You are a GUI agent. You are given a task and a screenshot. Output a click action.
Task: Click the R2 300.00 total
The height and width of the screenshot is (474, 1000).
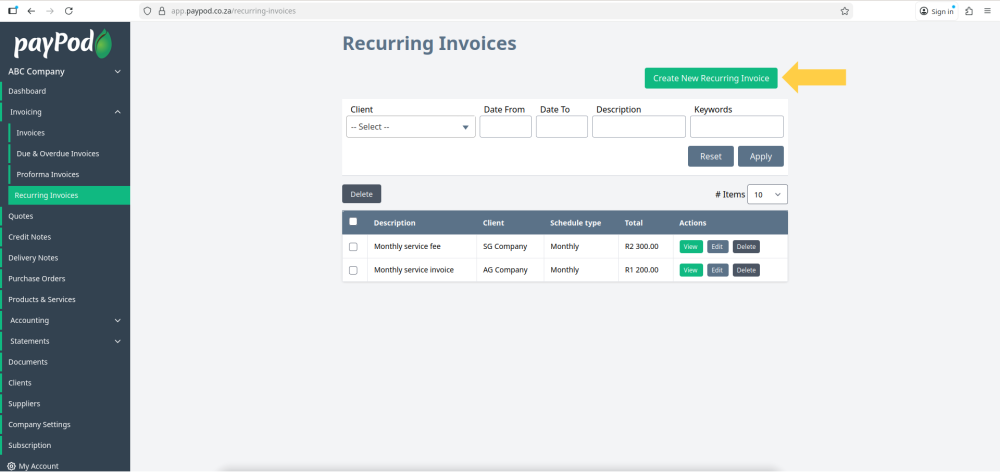tap(642, 246)
